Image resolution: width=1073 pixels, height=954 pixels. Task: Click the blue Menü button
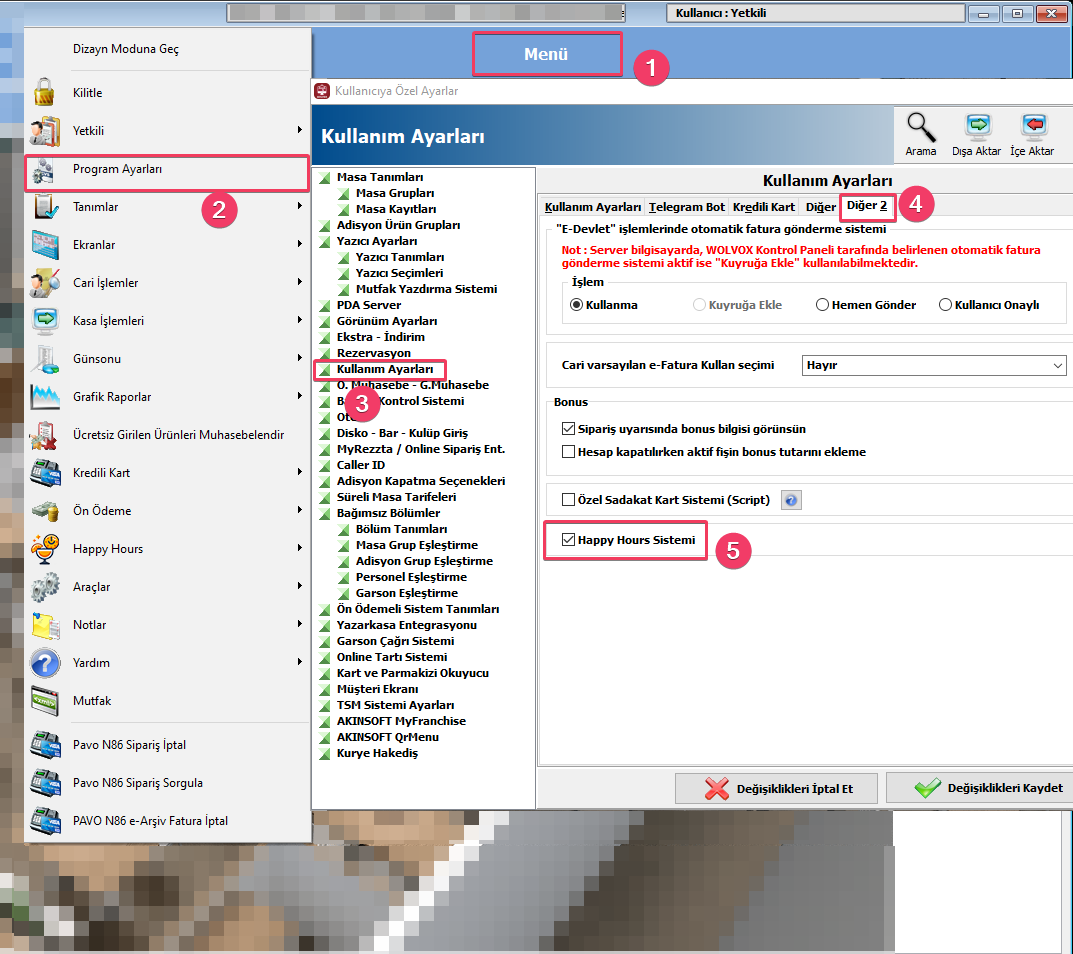click(546, 55)
